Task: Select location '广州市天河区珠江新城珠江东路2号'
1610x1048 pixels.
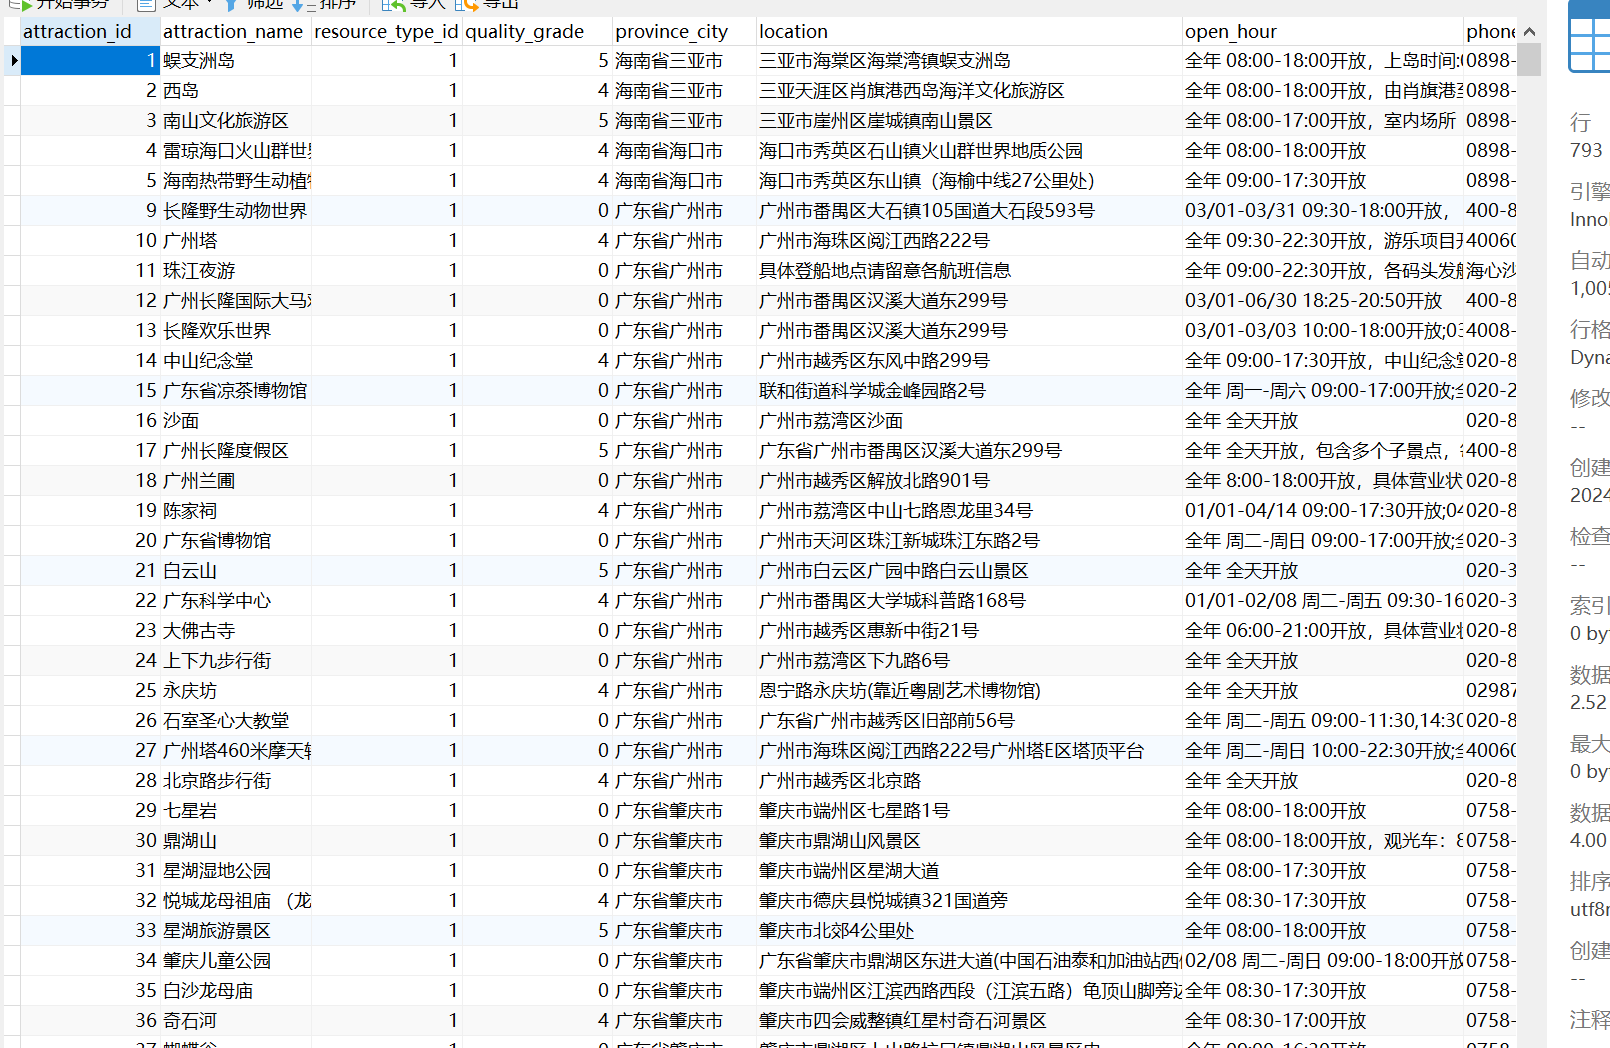Action: tap(968, 541)
